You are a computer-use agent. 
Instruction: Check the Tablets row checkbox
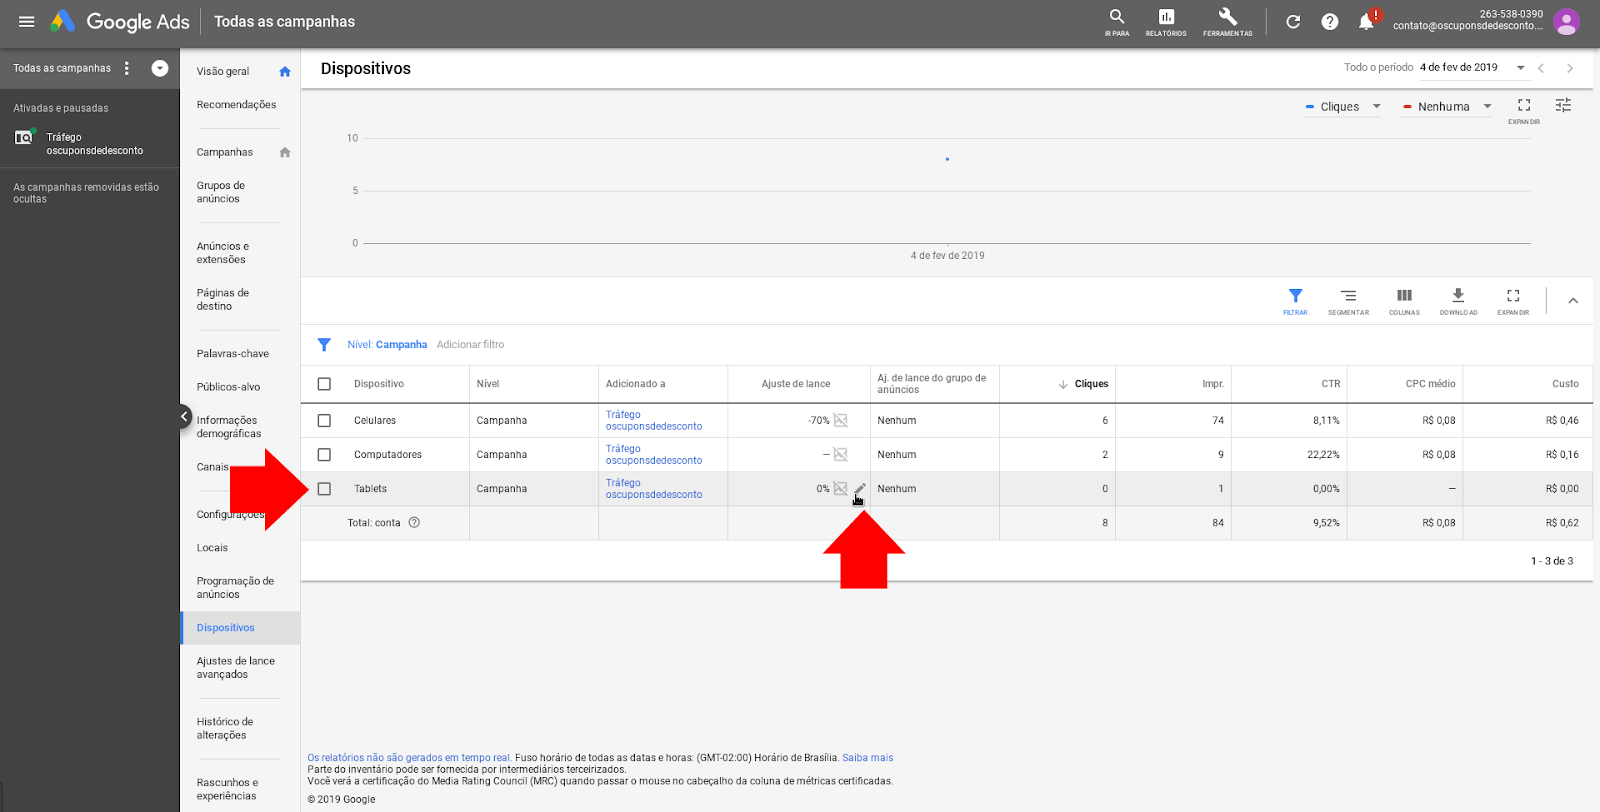(x=324, y=489)
